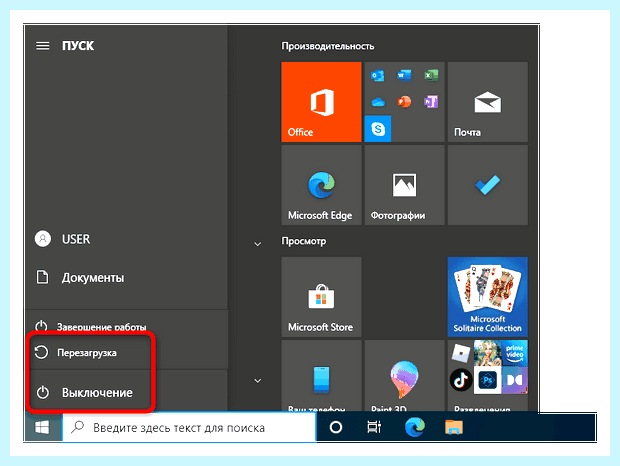Click the Просмотр group heading
Viewport: 620px width, 466px height.
click(x=304, y=241)
